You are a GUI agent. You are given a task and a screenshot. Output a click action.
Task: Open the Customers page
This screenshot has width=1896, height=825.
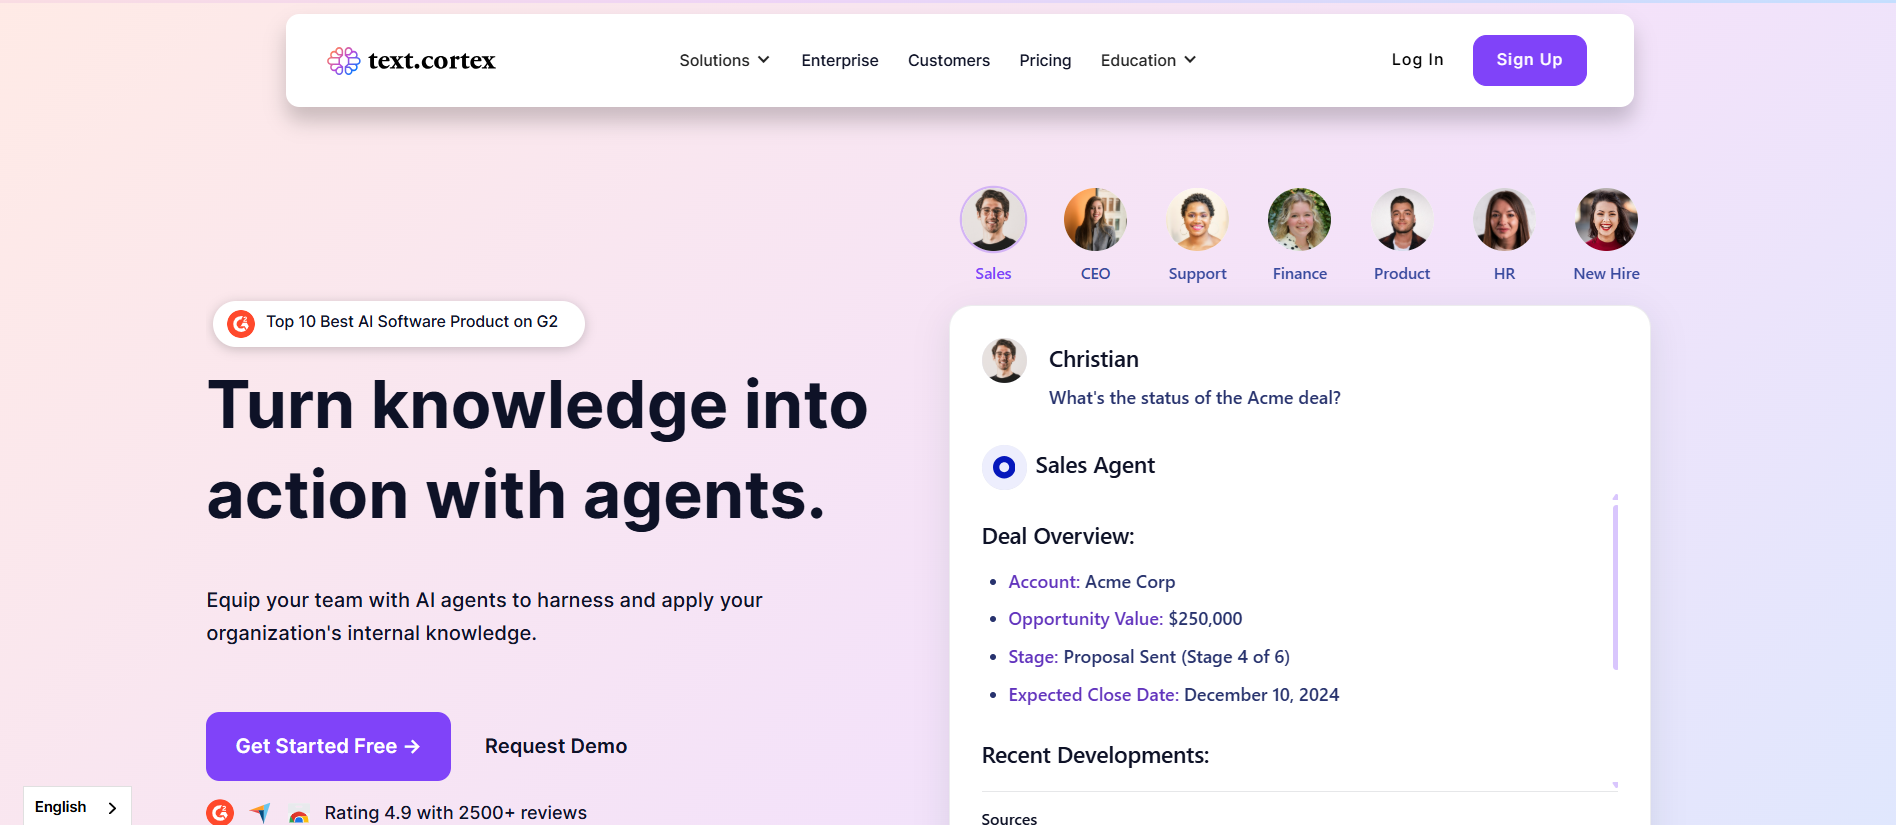pyautogui.click(x=948, y=60)
